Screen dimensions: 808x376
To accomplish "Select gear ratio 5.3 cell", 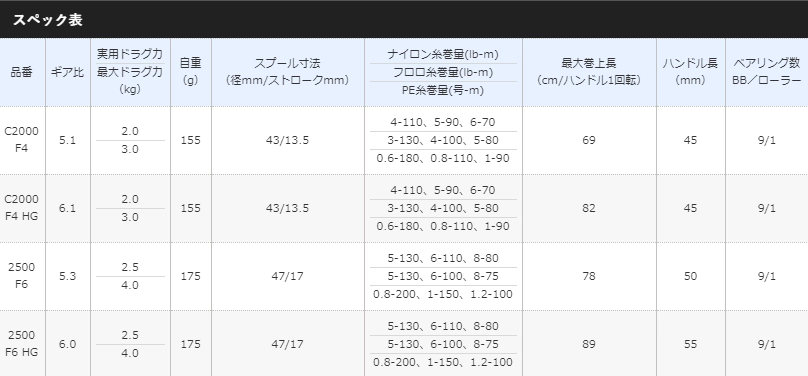I will [68, 276].
